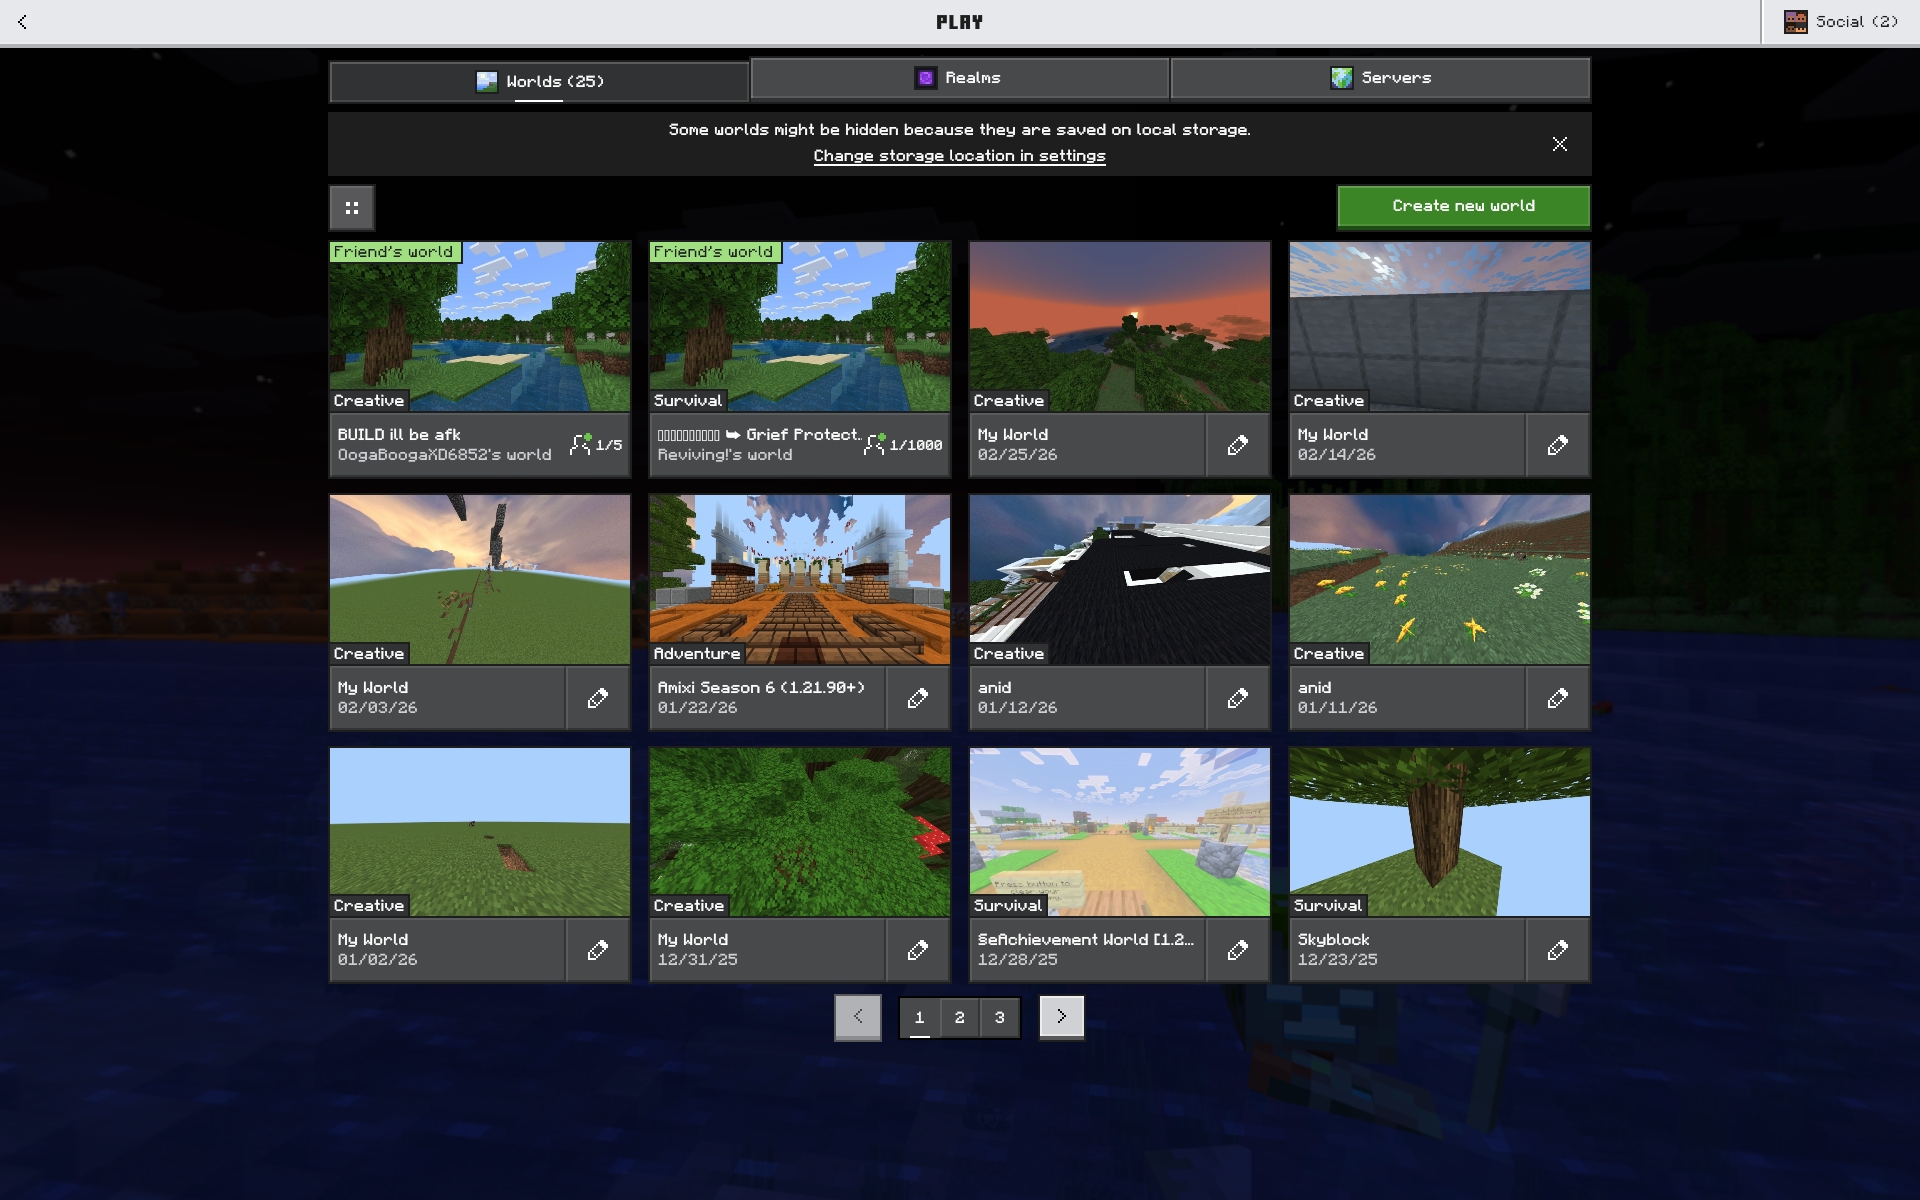
Task: Switch to the Servers tab
Action: tap(1380, 78)
